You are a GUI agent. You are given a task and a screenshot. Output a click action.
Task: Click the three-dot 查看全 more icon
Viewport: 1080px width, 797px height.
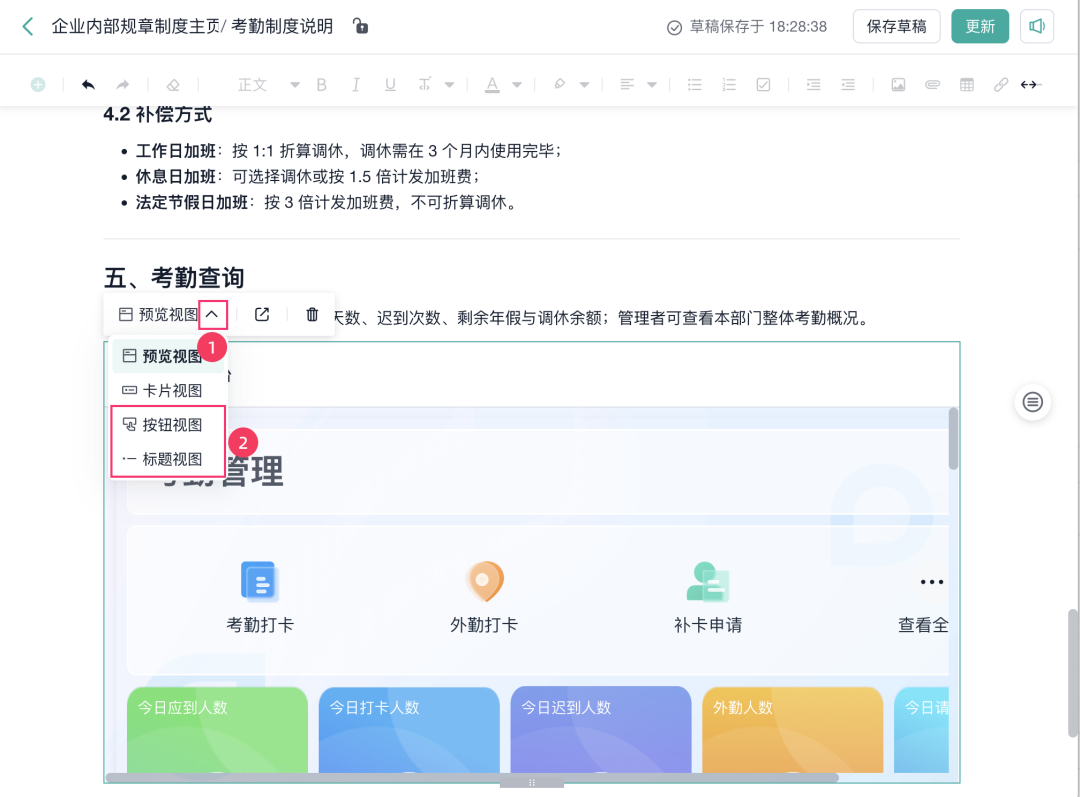[x=931, y=582]
